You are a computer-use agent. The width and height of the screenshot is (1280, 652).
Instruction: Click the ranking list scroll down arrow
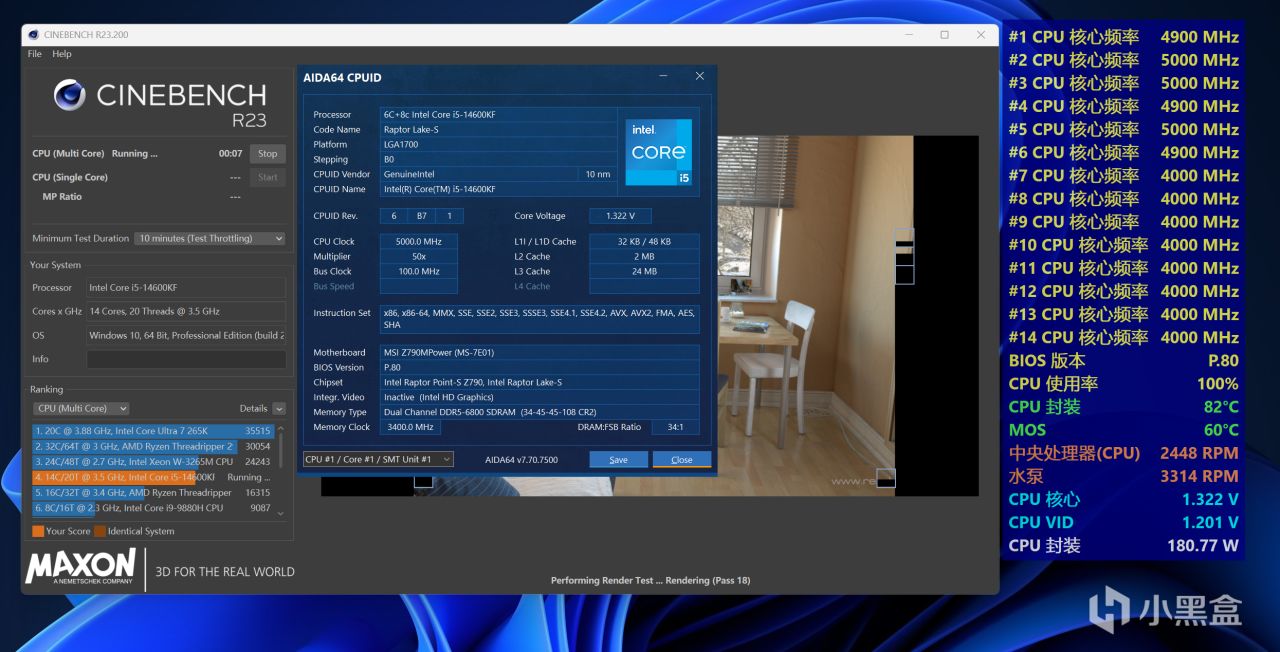pyautogui.click(x=280, y=513)
